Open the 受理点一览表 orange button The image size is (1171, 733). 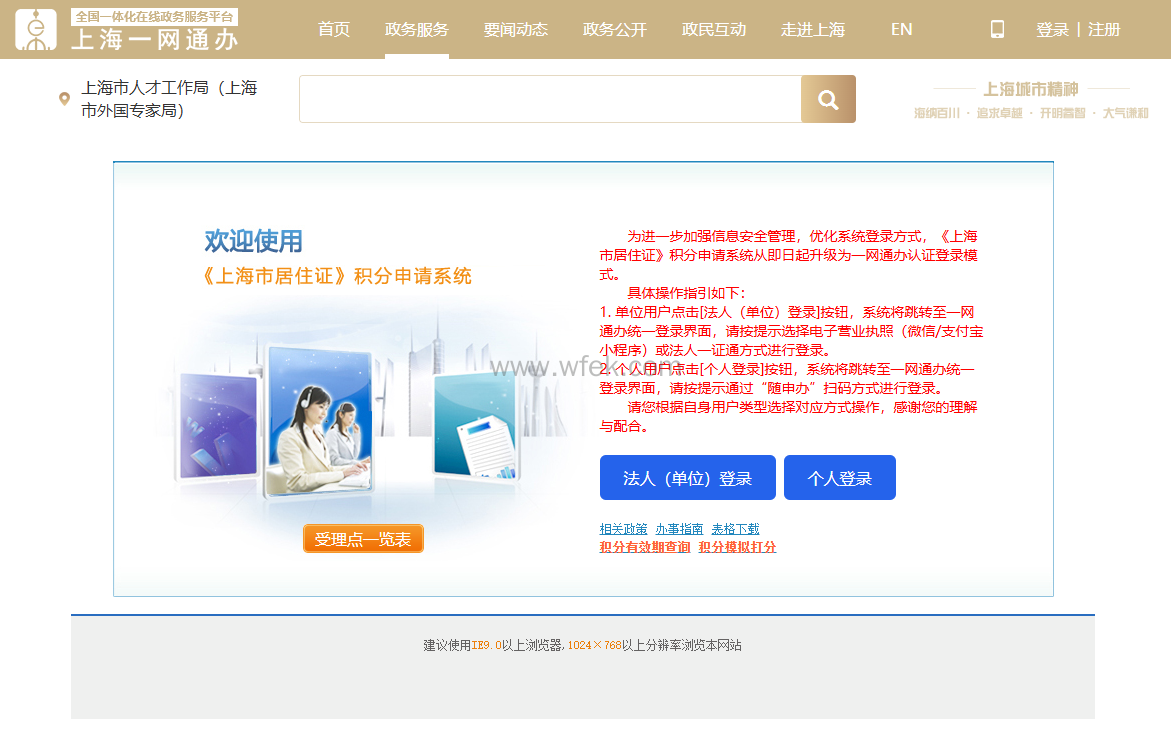363,539
